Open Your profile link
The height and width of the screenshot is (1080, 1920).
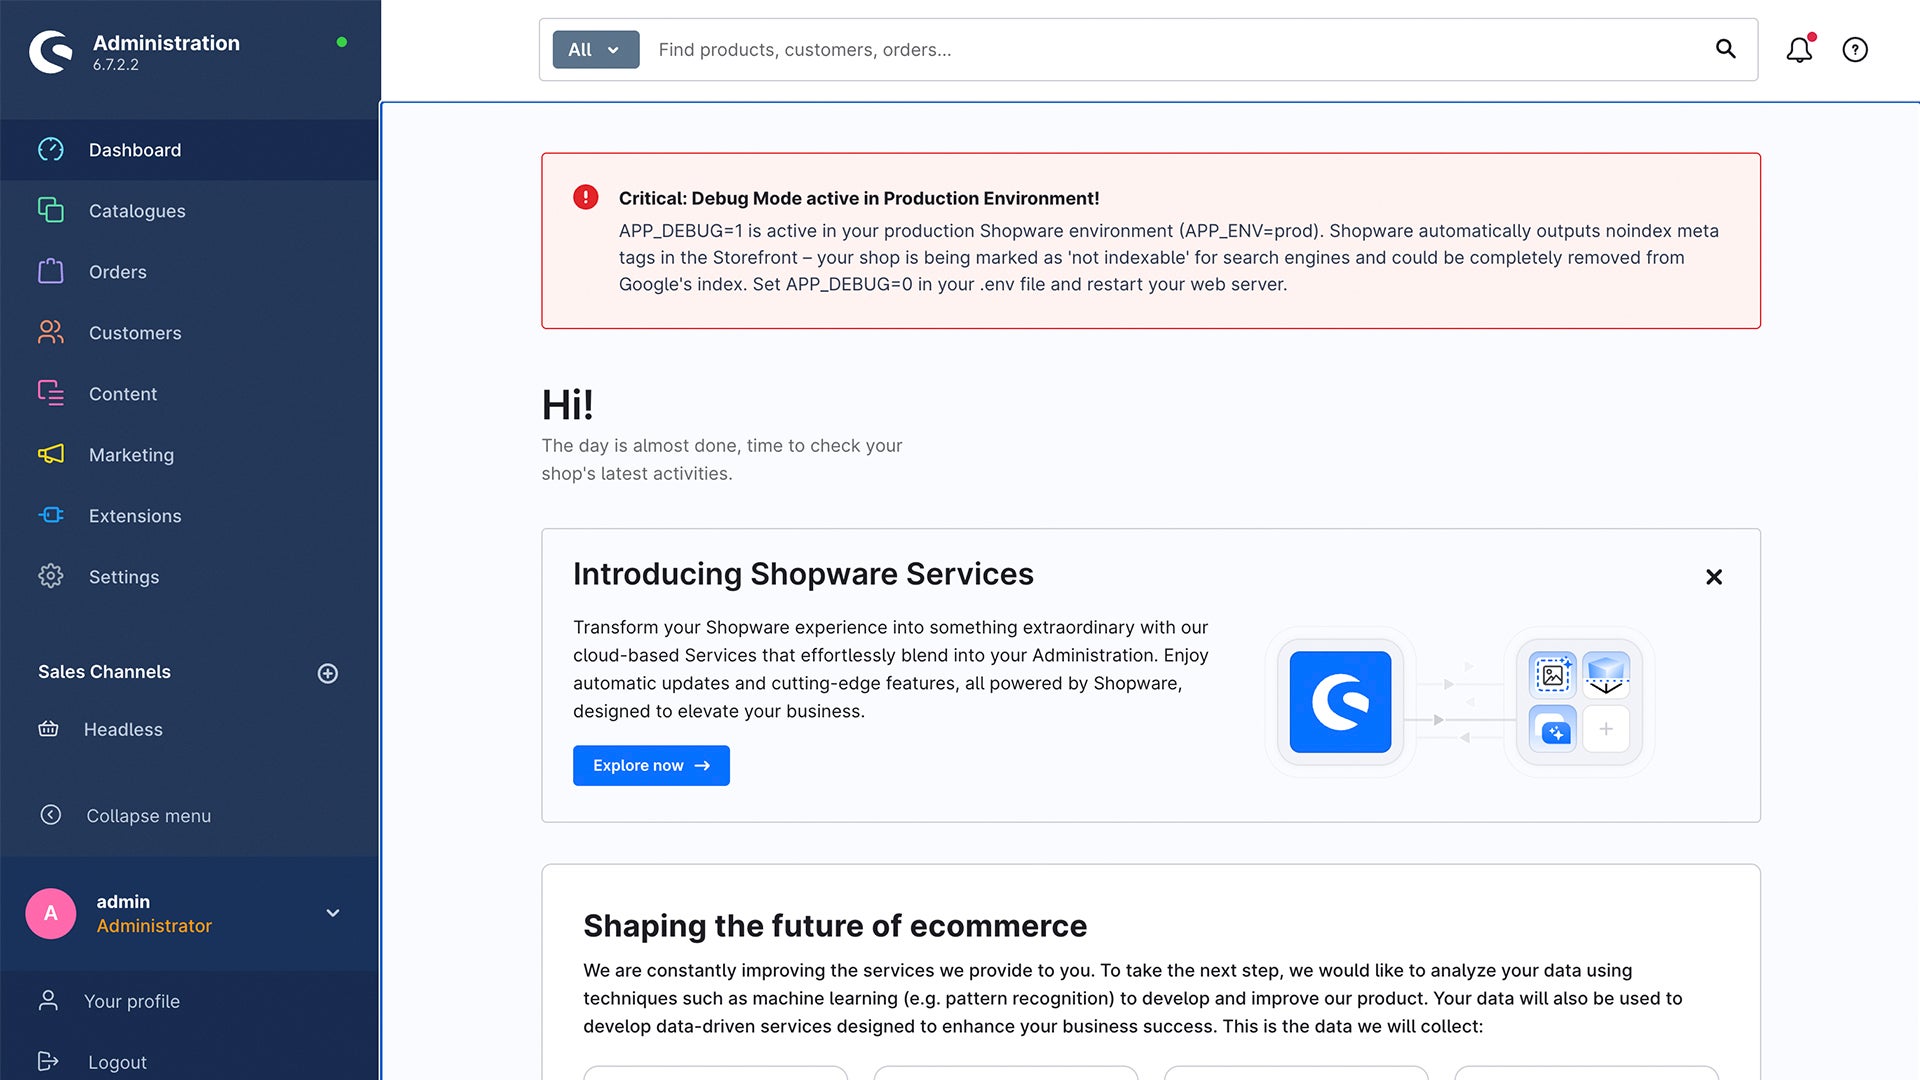click(x=132, y=1001)
